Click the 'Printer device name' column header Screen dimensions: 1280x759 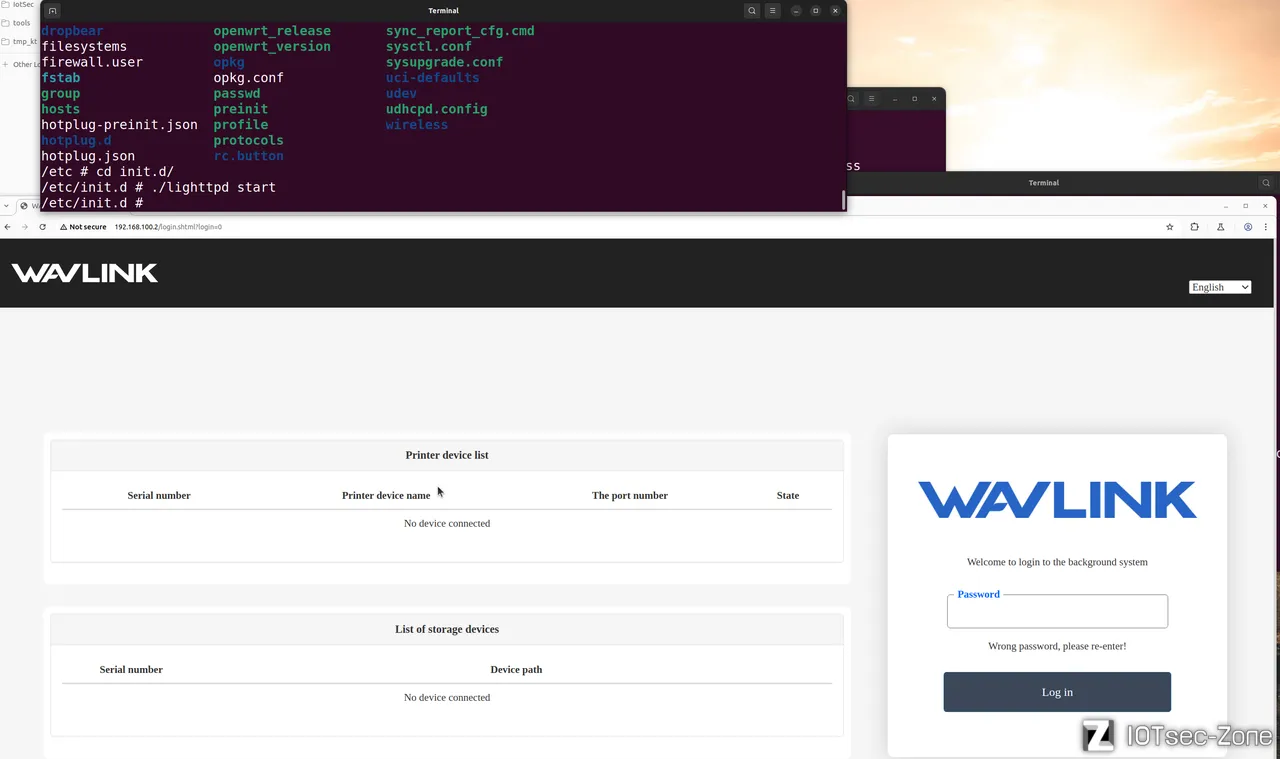[x=386, y=495]
